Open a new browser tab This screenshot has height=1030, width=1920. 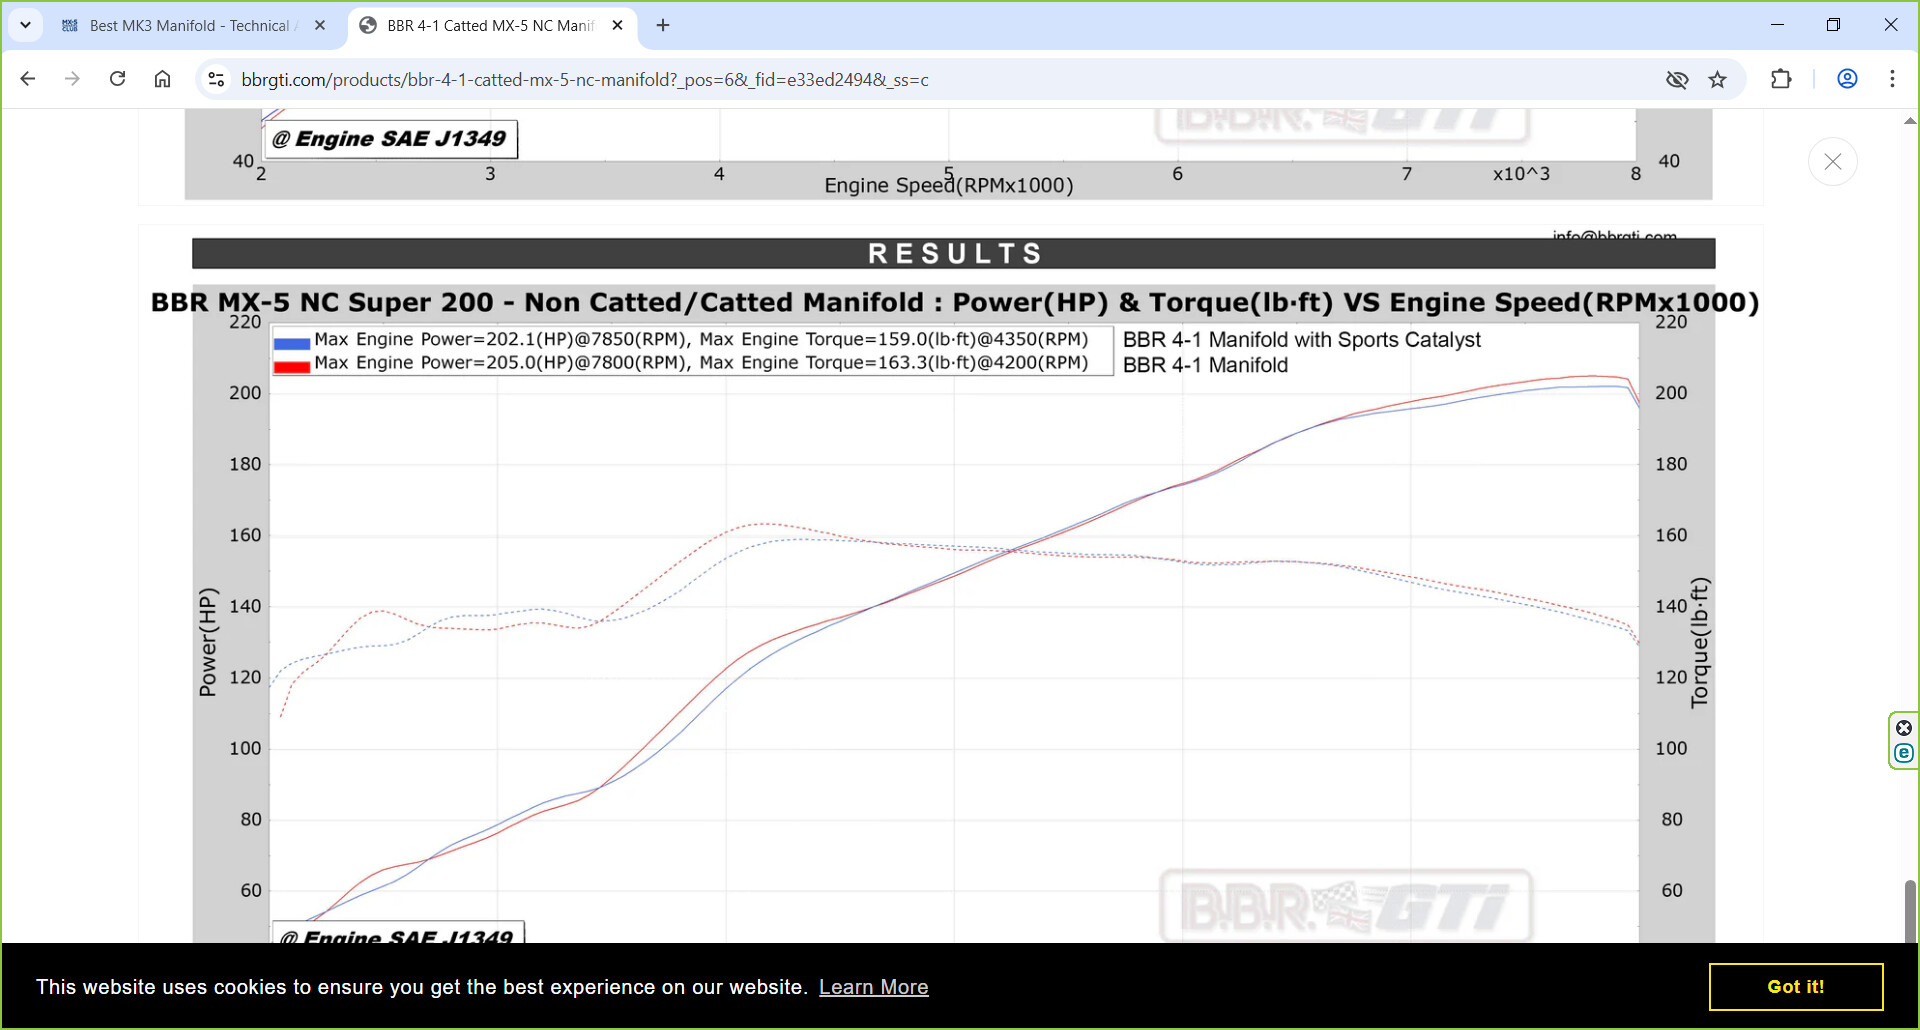pyautogui.click(x=663, y=25)
